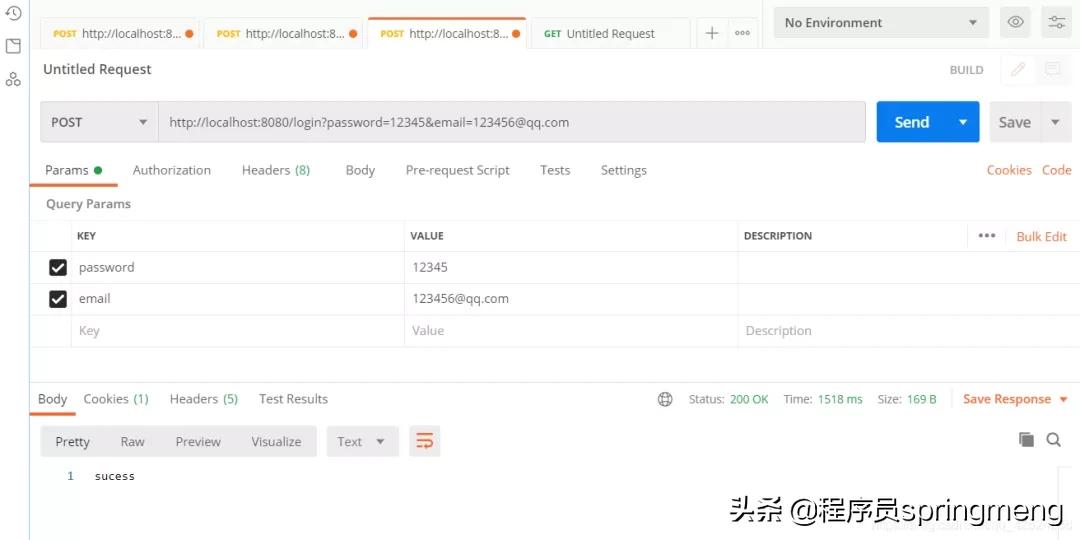The image size is (1080, 540).
Task: Open the Text response format dropdown
Action: coord(362,442)
